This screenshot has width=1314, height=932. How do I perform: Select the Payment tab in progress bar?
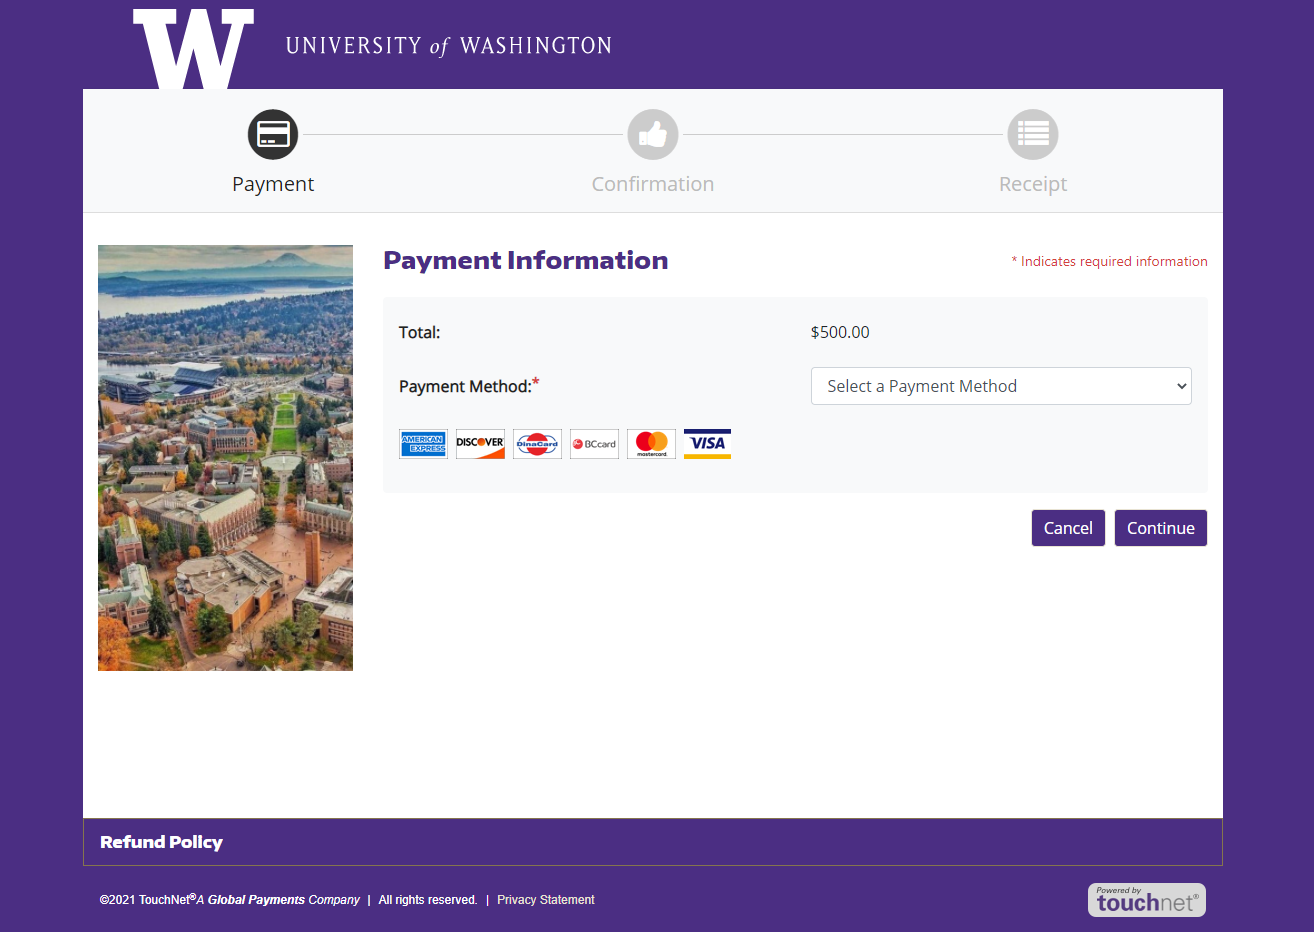(x=272, y=183)
